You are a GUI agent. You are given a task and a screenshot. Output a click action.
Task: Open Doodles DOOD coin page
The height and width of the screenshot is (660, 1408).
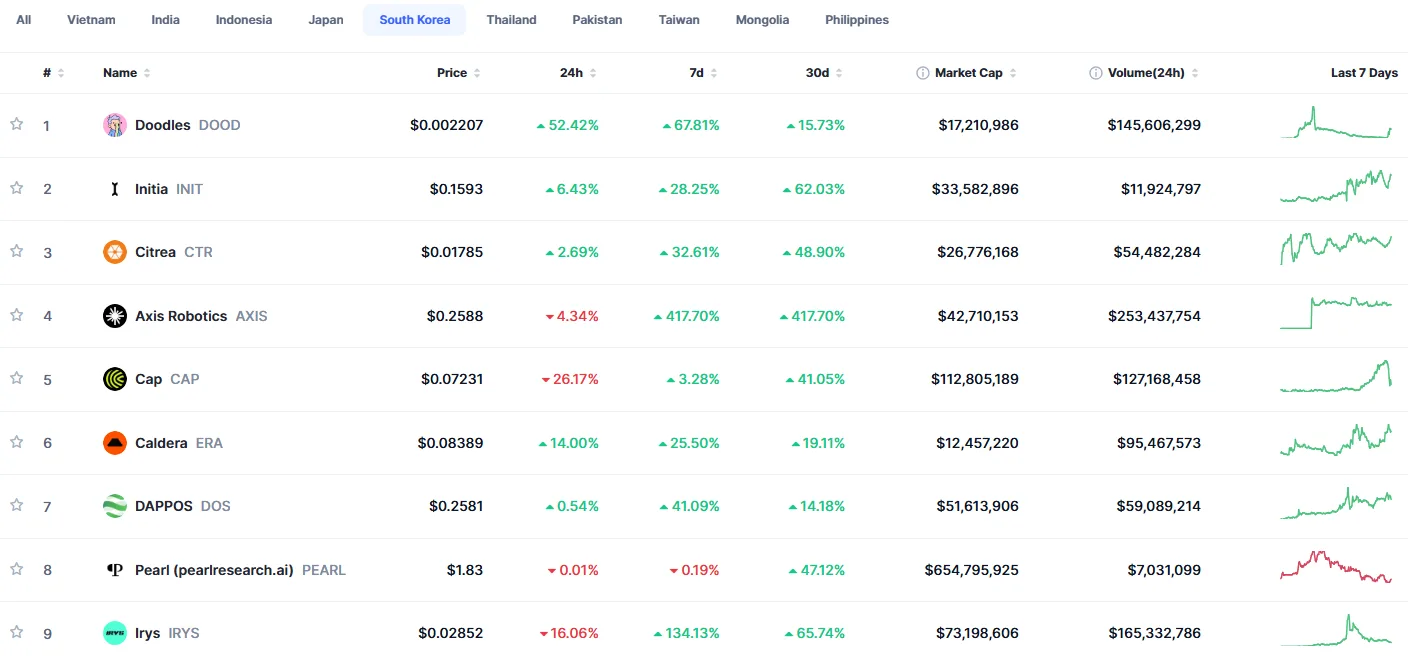point(188,125)
